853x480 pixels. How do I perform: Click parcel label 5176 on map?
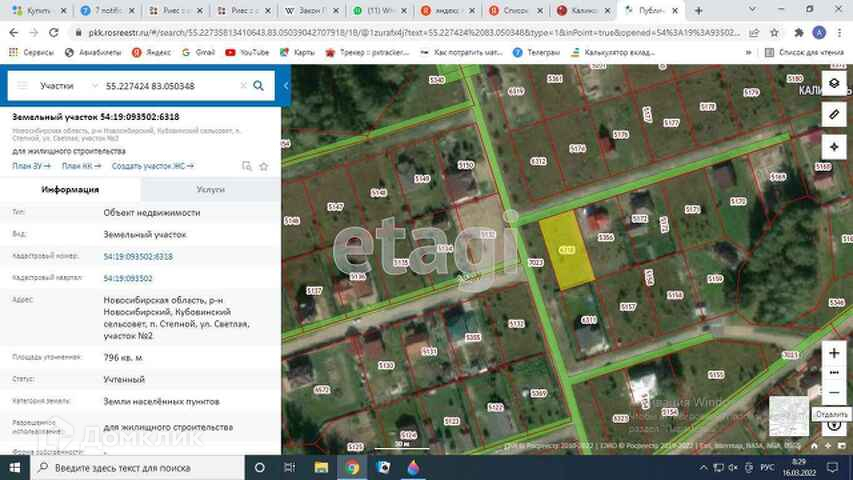coord(577,148)
